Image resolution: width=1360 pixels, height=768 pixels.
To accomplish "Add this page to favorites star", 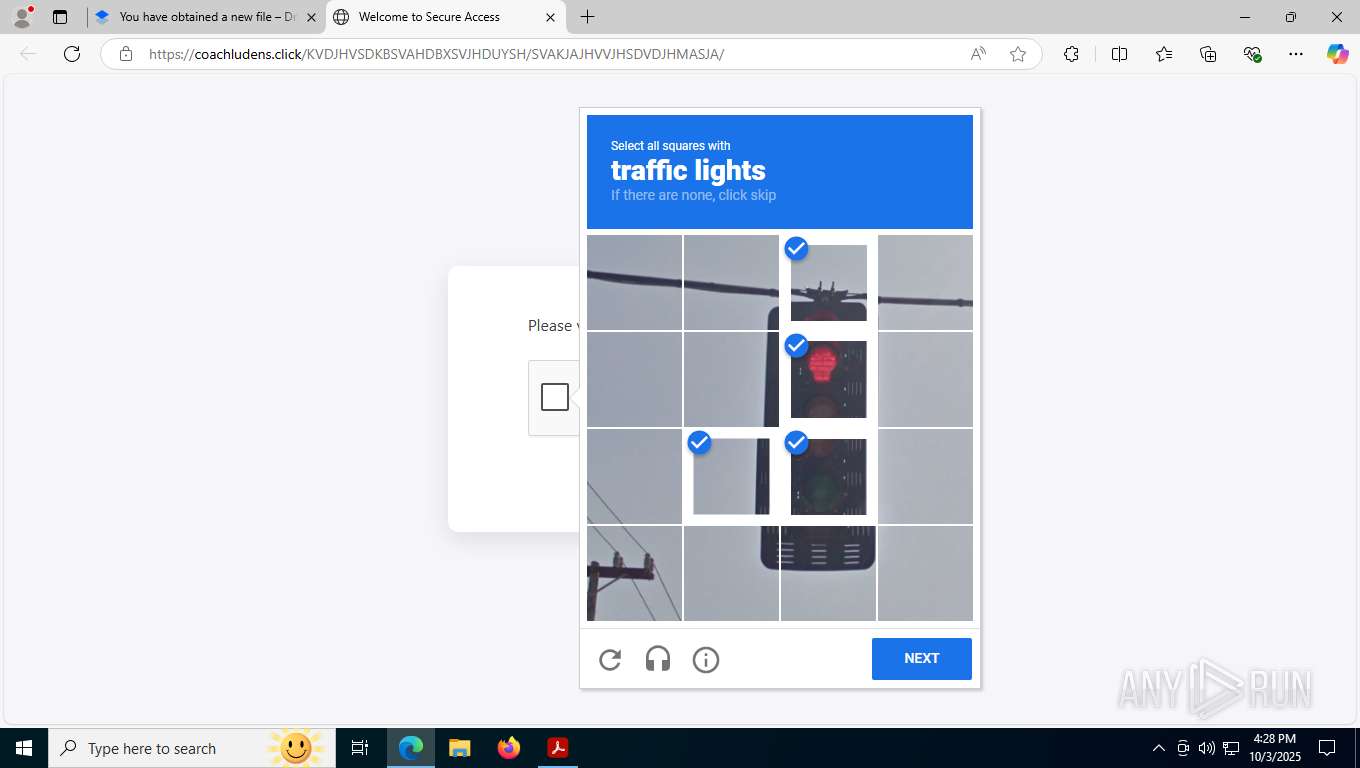I will pos(1018,54).
